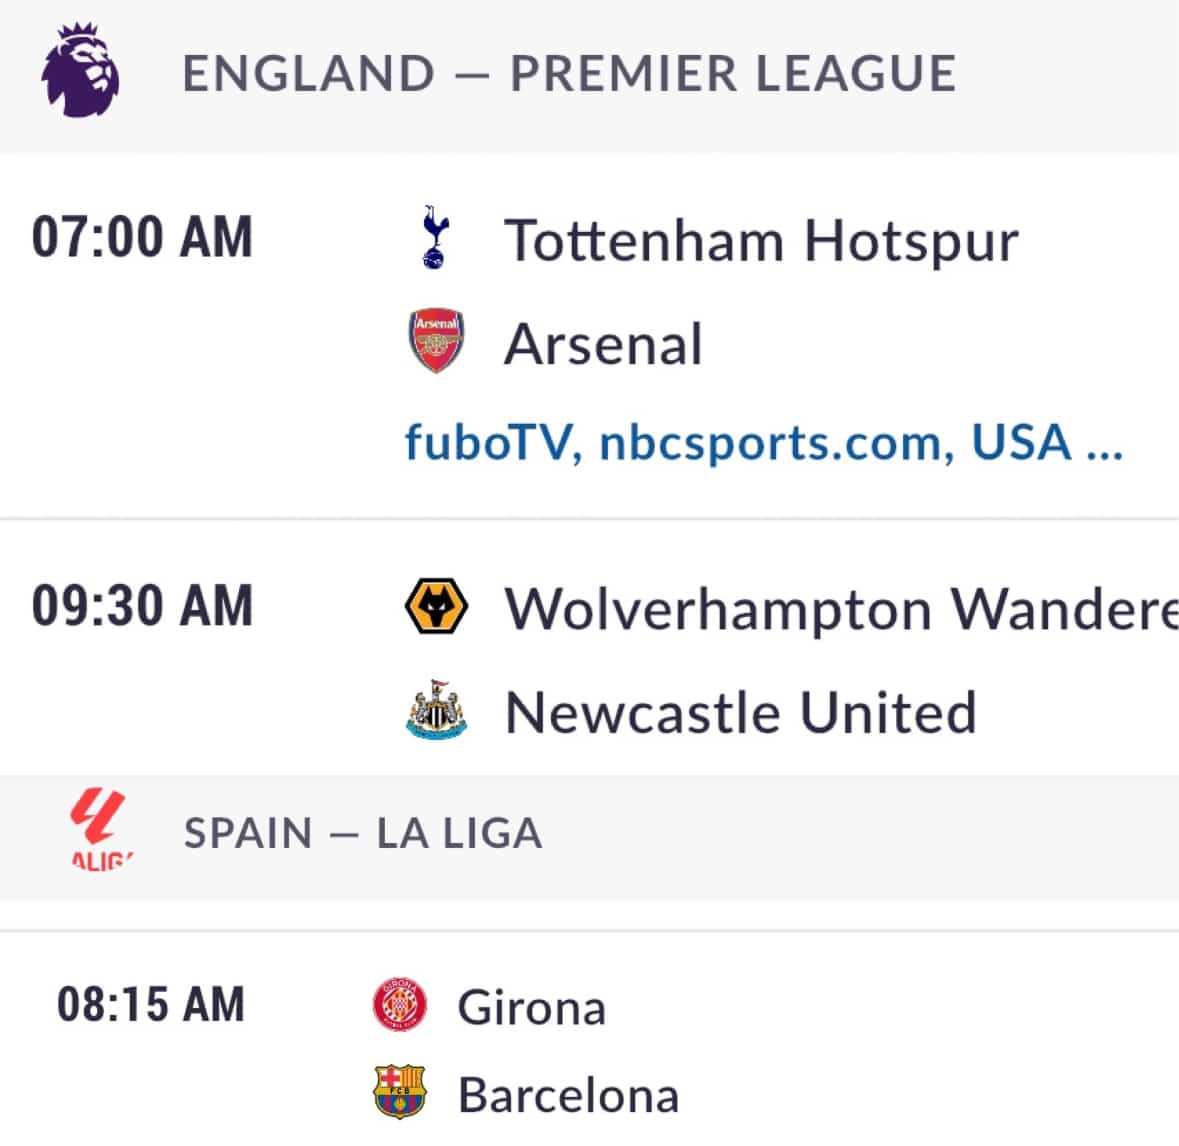
Task: Click the Girona club crest
Action: click(400, 1005)
